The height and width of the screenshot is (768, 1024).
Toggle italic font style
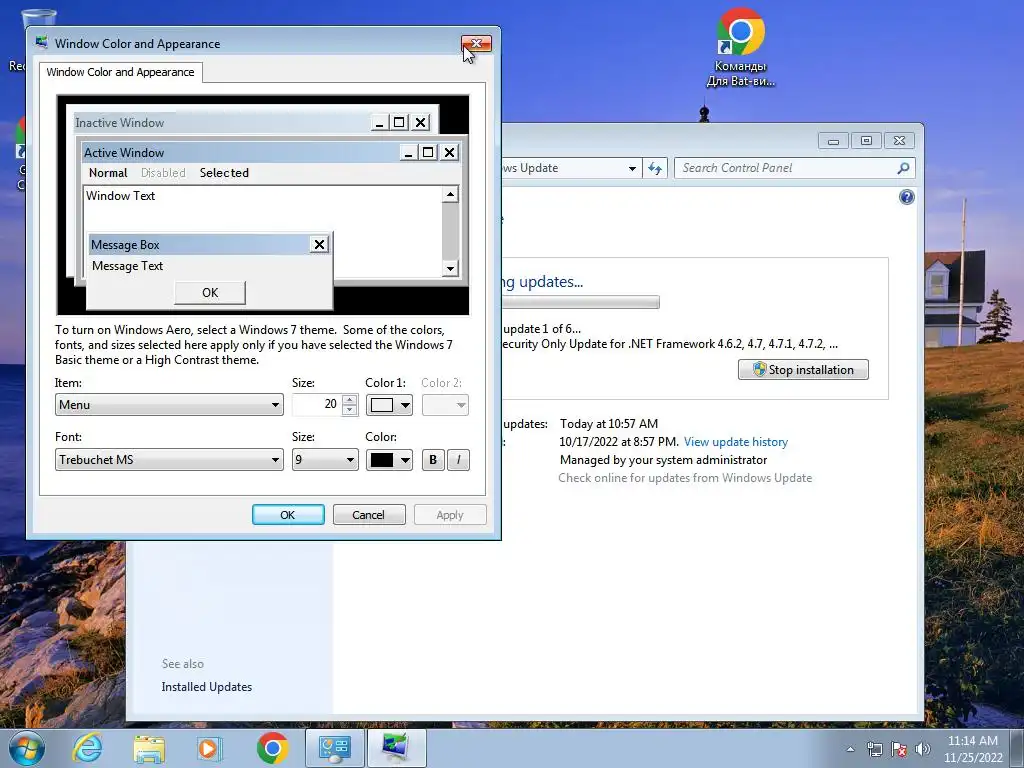pyautogui.click(x=458, y=460)
